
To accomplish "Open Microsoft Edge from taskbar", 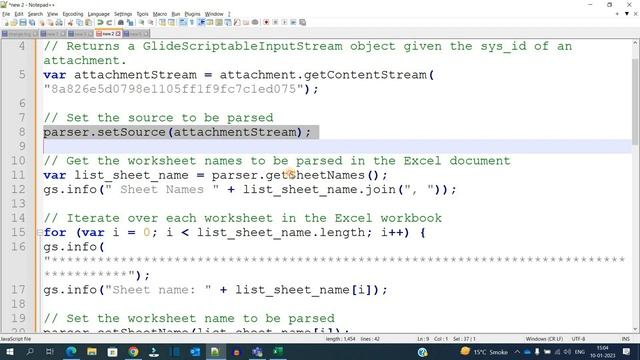I will point(71,351).
